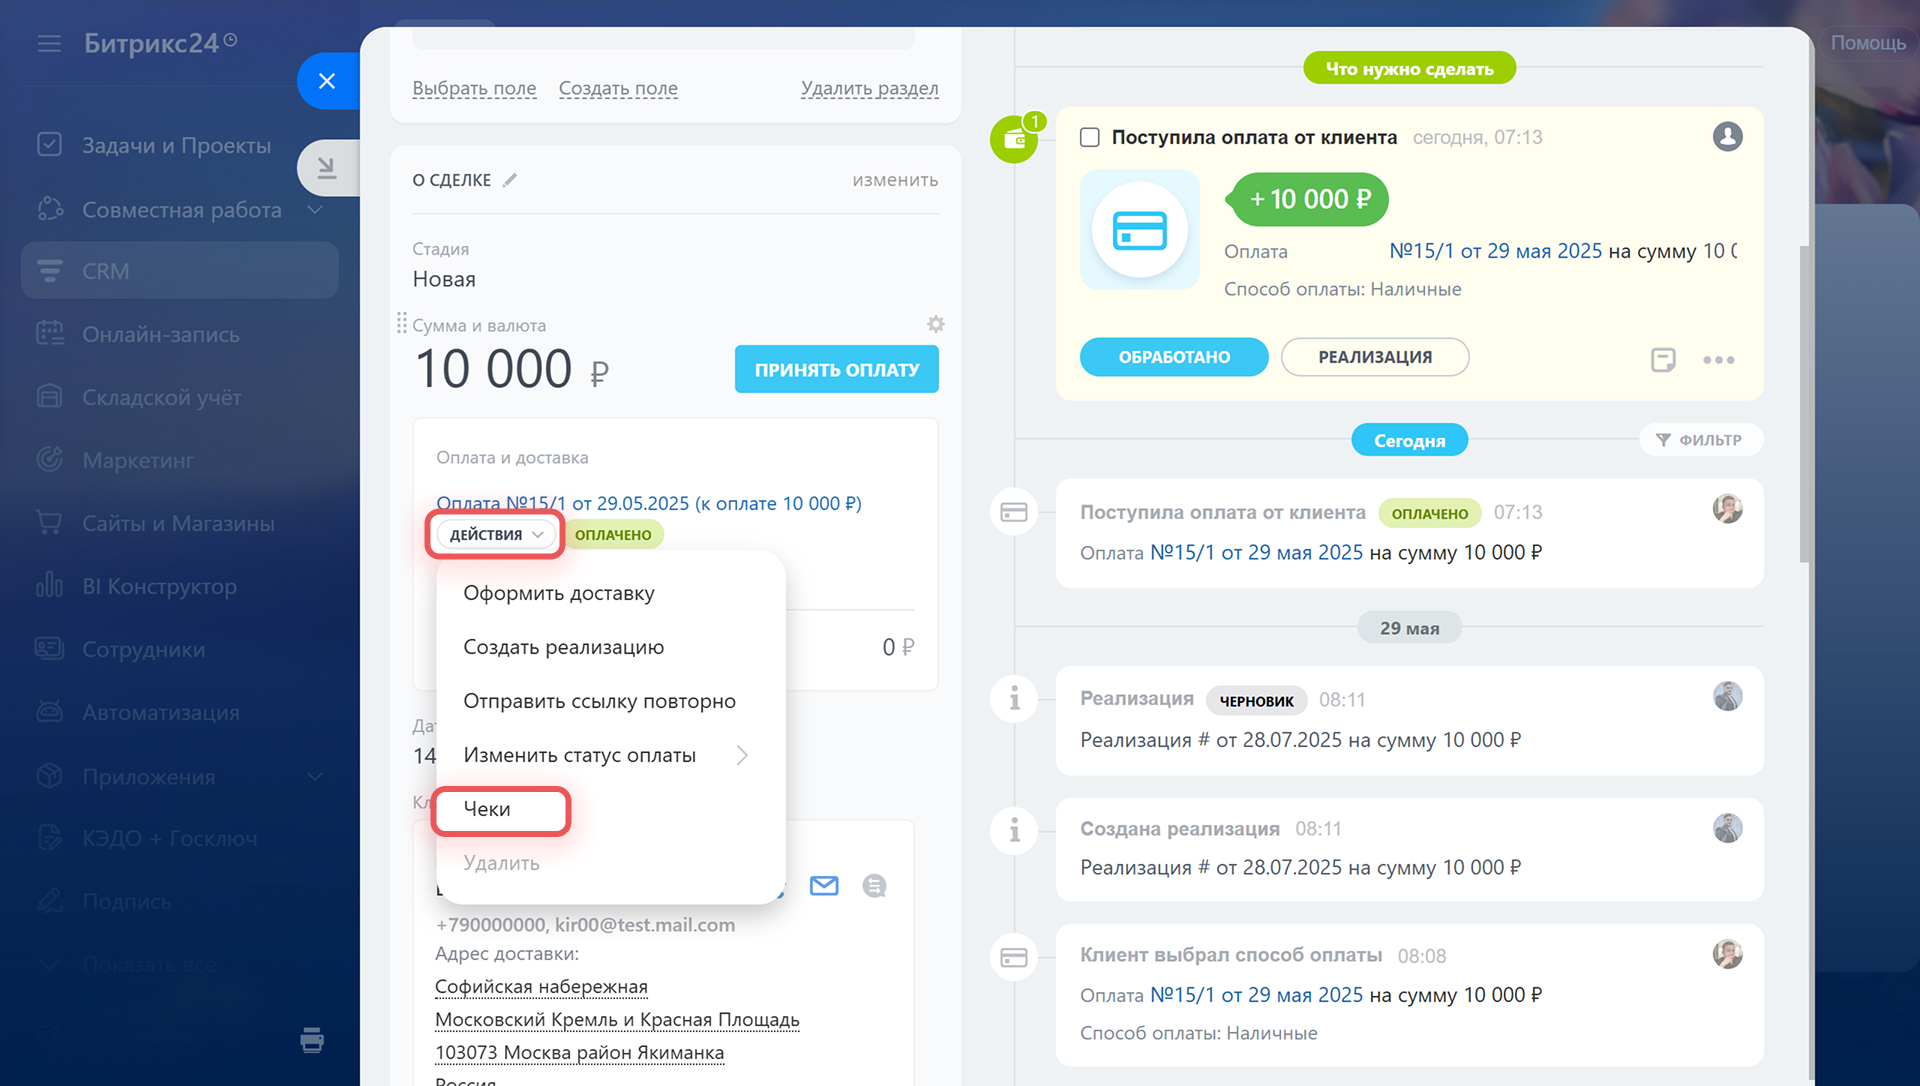Viewport: 1920px width, 1086px height.
Task: Click the user avatar icon in payment card
Action: [1727, 137]
